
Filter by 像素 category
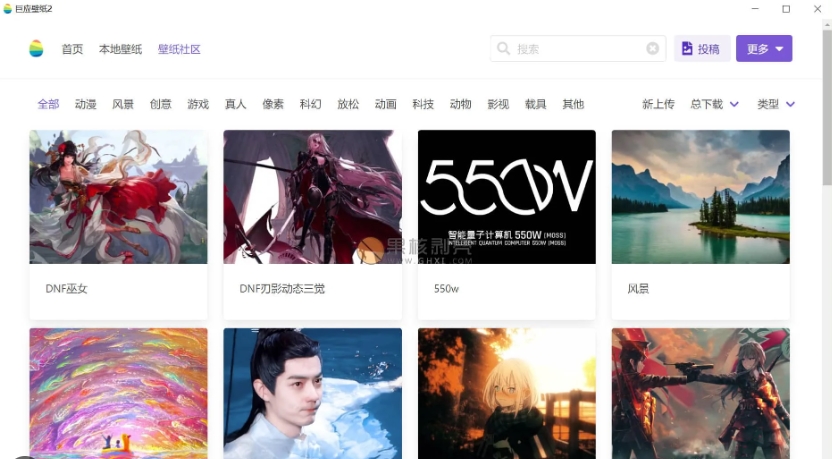coord(273,104)
